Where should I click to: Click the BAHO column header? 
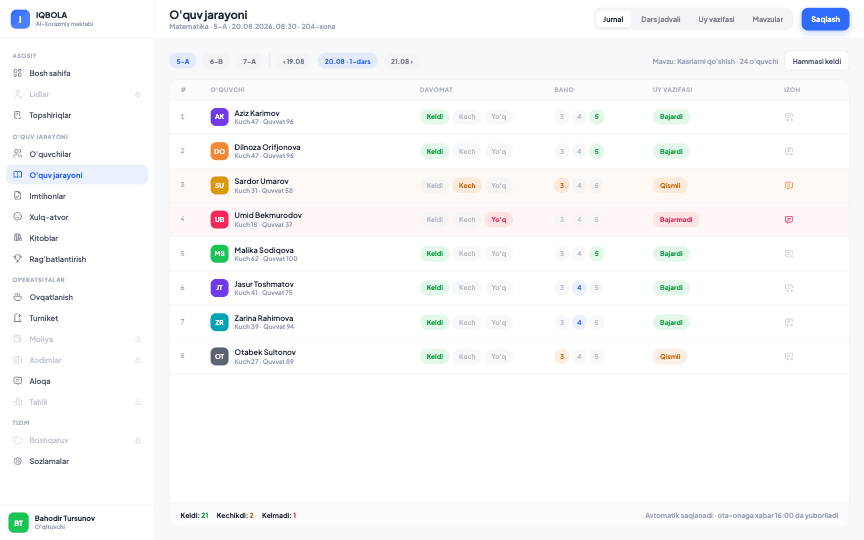coord(564,89)
